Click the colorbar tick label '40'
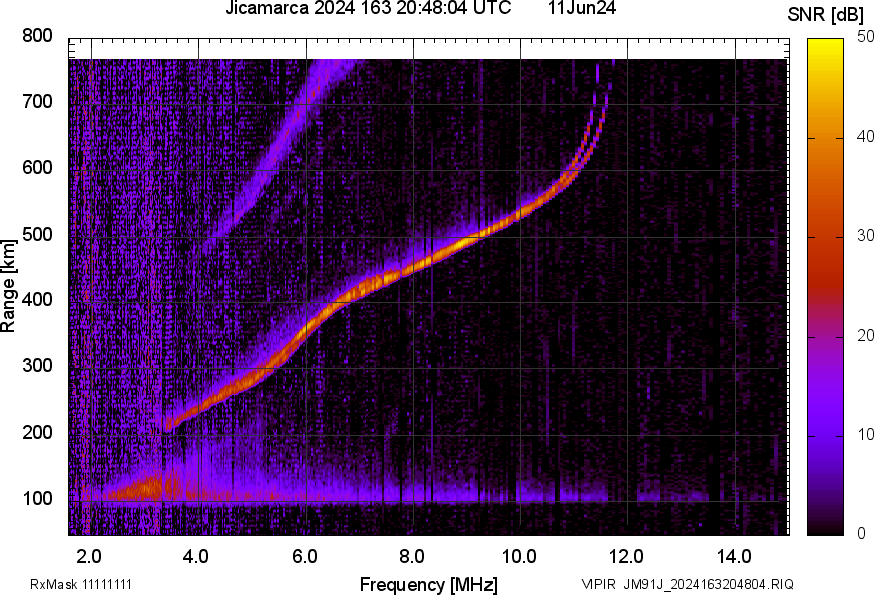Viewport: 874px width, 595px height. 865,136
